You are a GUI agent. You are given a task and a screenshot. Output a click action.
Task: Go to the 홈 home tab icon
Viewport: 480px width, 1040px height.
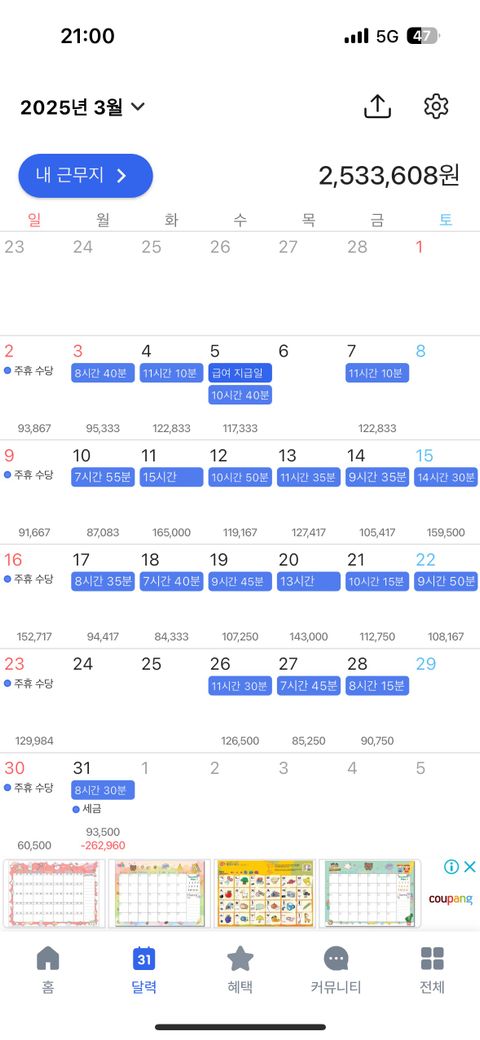click(x=48, y=958)
